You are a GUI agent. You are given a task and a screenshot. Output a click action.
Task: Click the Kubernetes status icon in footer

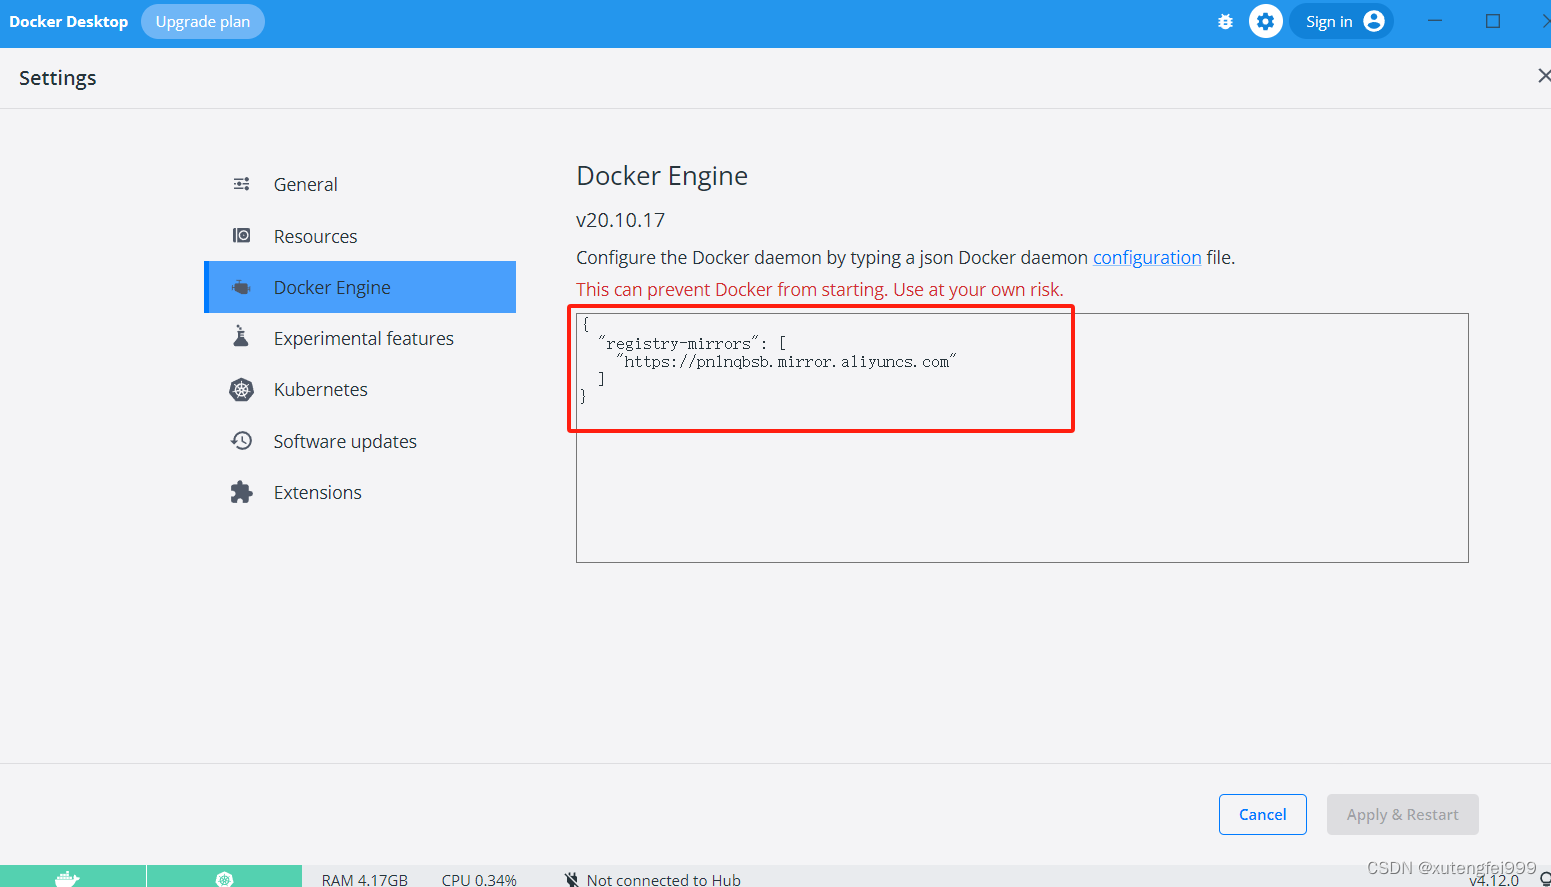point(224,879)
